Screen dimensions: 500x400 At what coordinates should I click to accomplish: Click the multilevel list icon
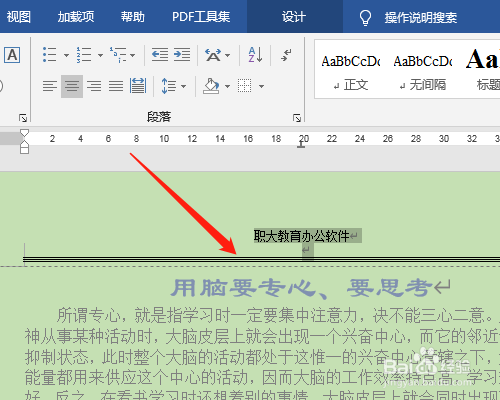118,54
